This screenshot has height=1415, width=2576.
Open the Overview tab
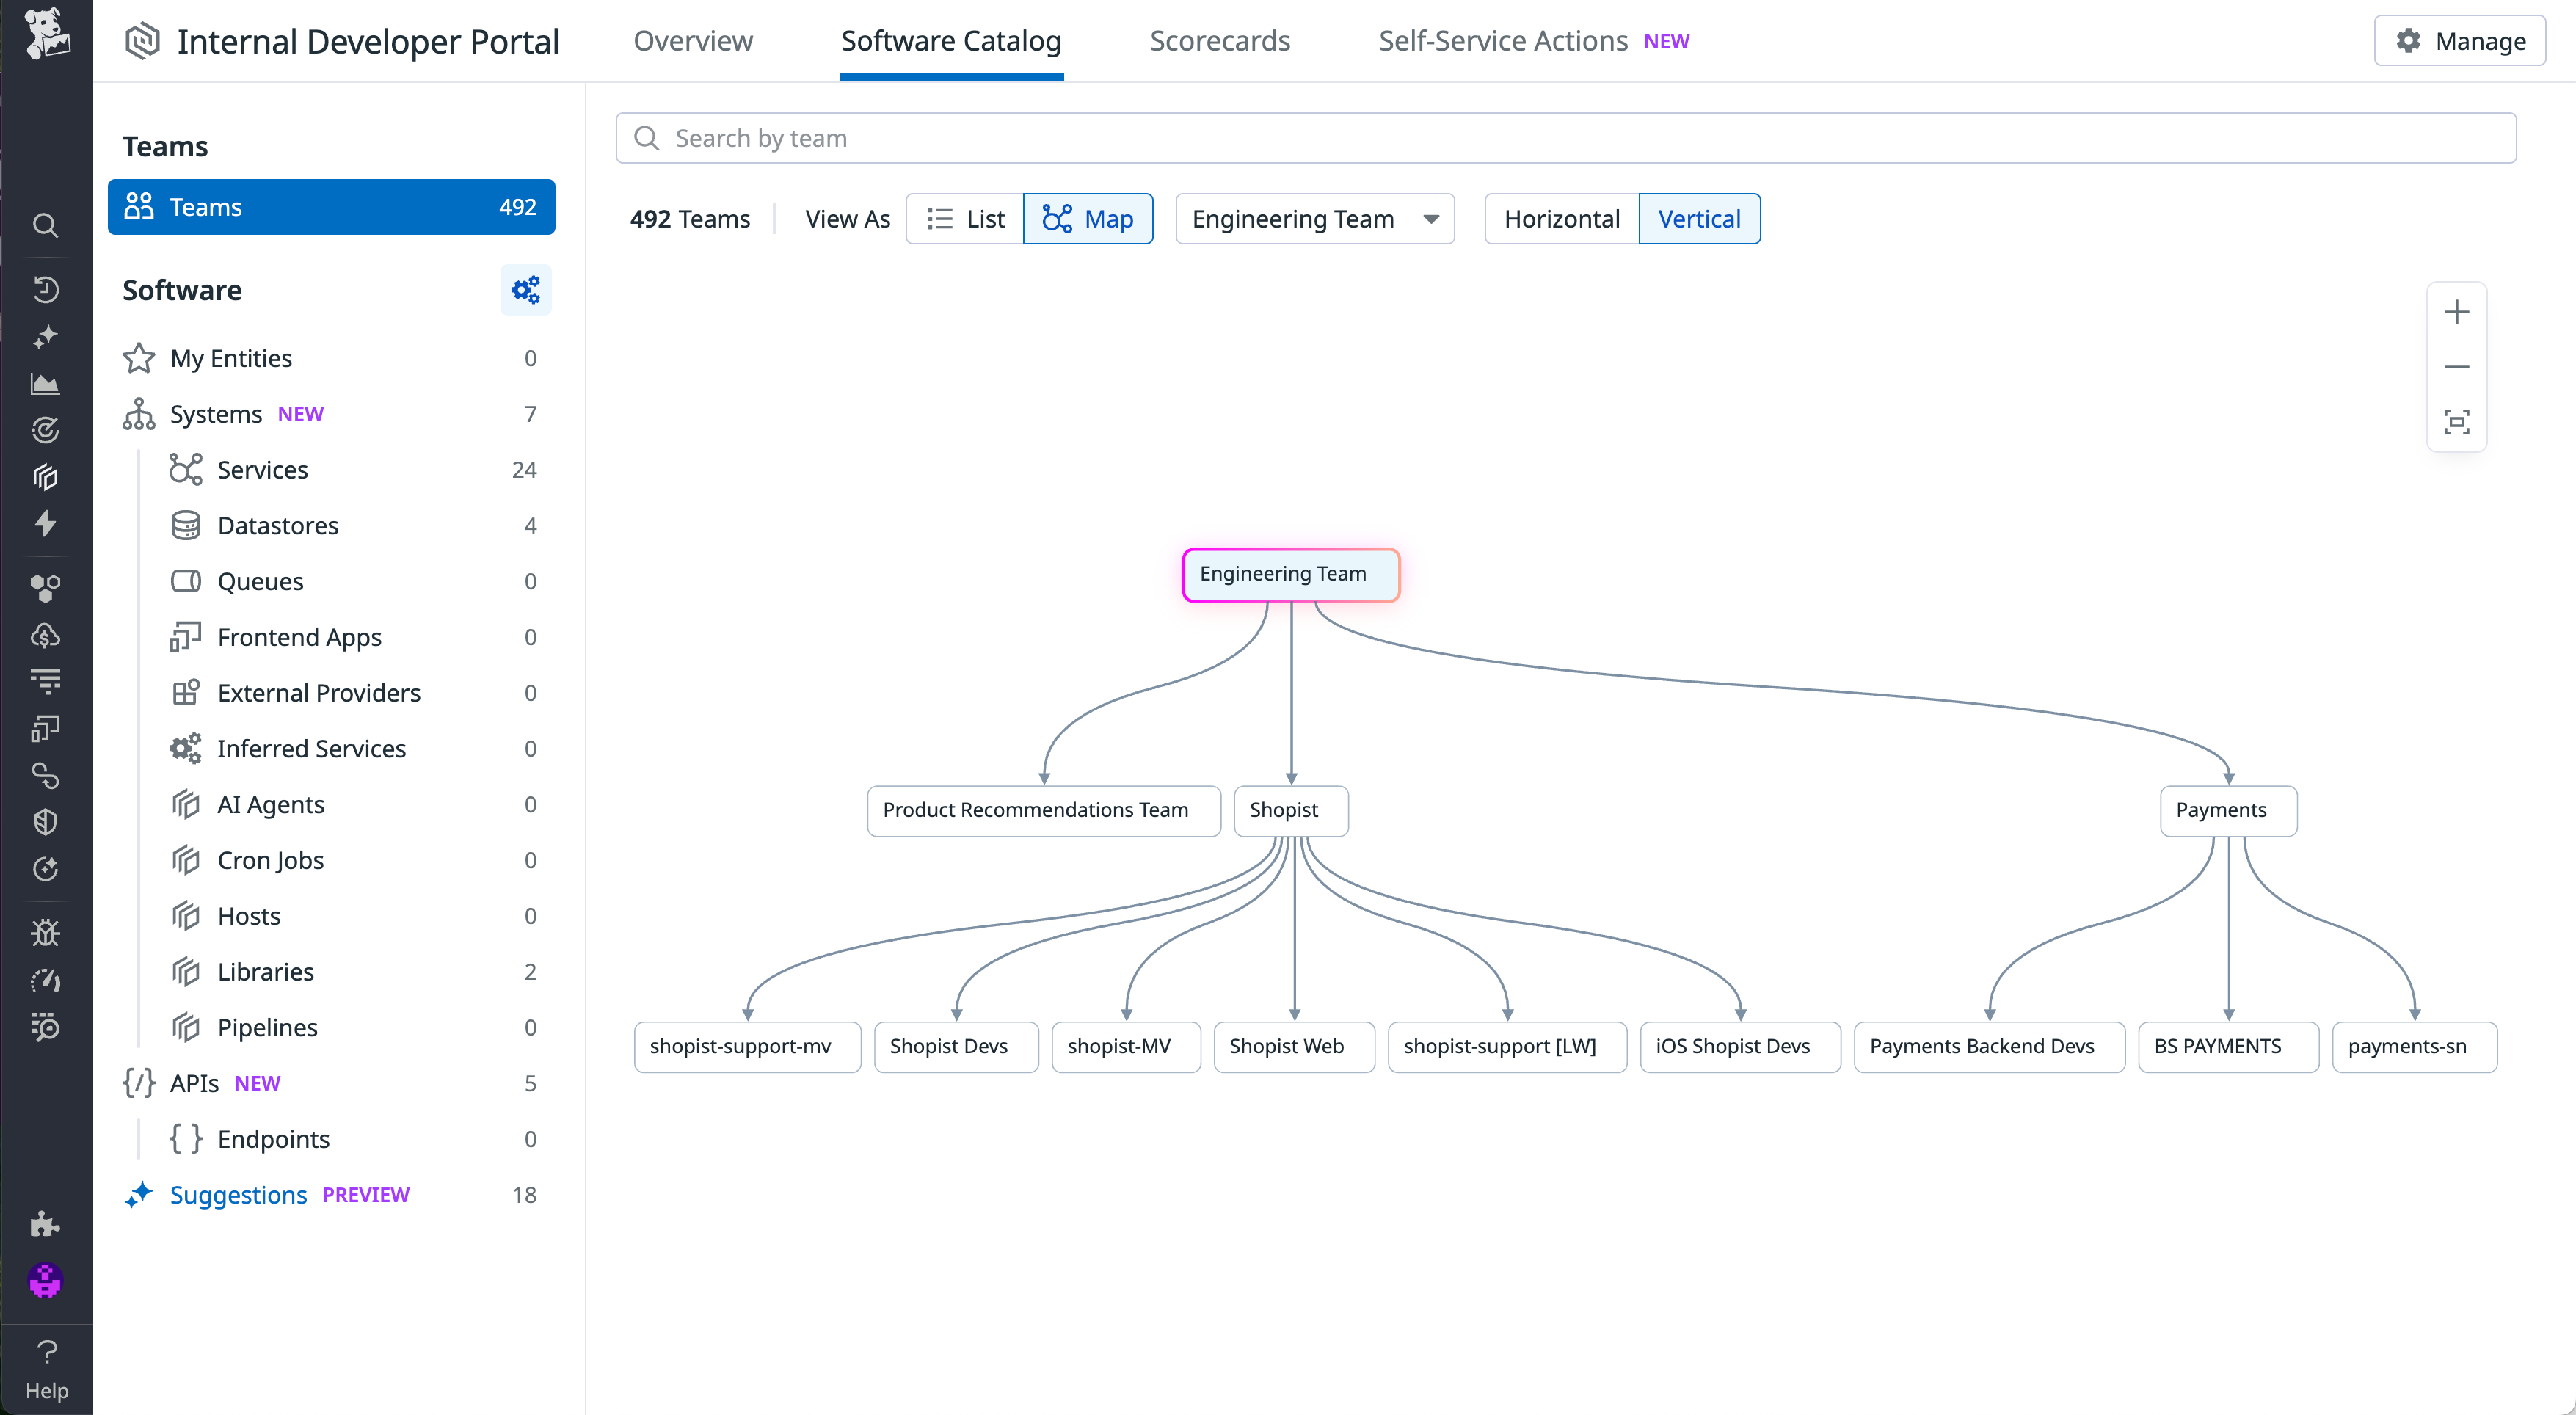click(x=692, y=41)
